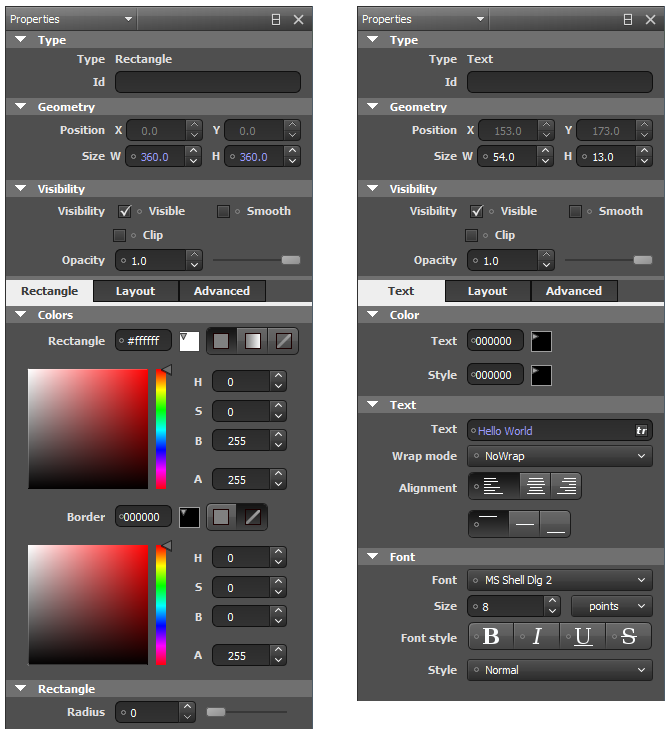Click white Rectangle color swatch

pos(189,341)
